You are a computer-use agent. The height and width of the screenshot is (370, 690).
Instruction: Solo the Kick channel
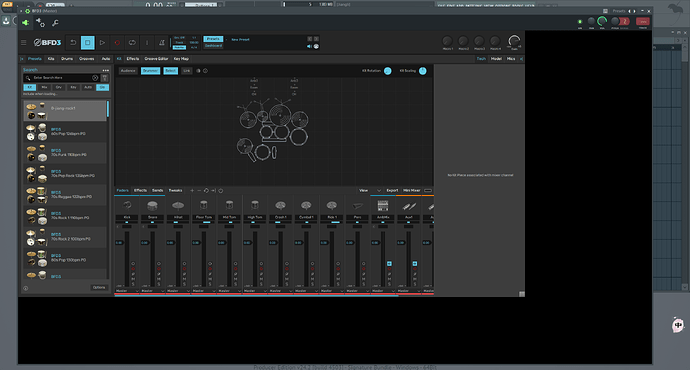tap(133, 284)
